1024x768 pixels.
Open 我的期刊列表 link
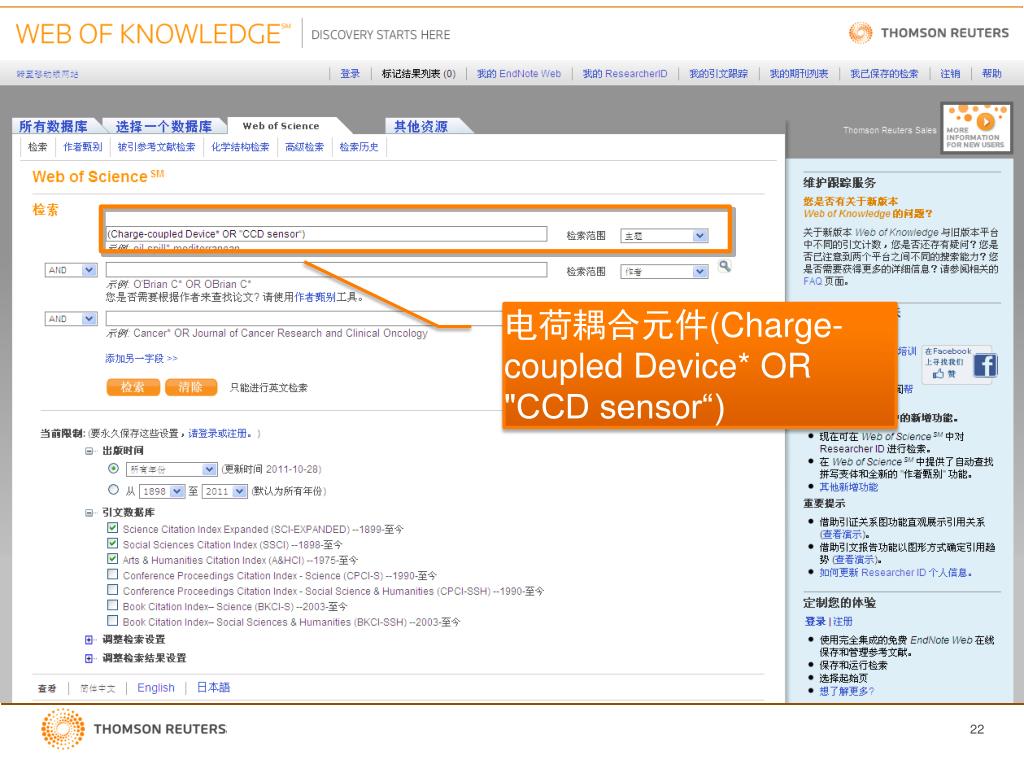[799, 74]
